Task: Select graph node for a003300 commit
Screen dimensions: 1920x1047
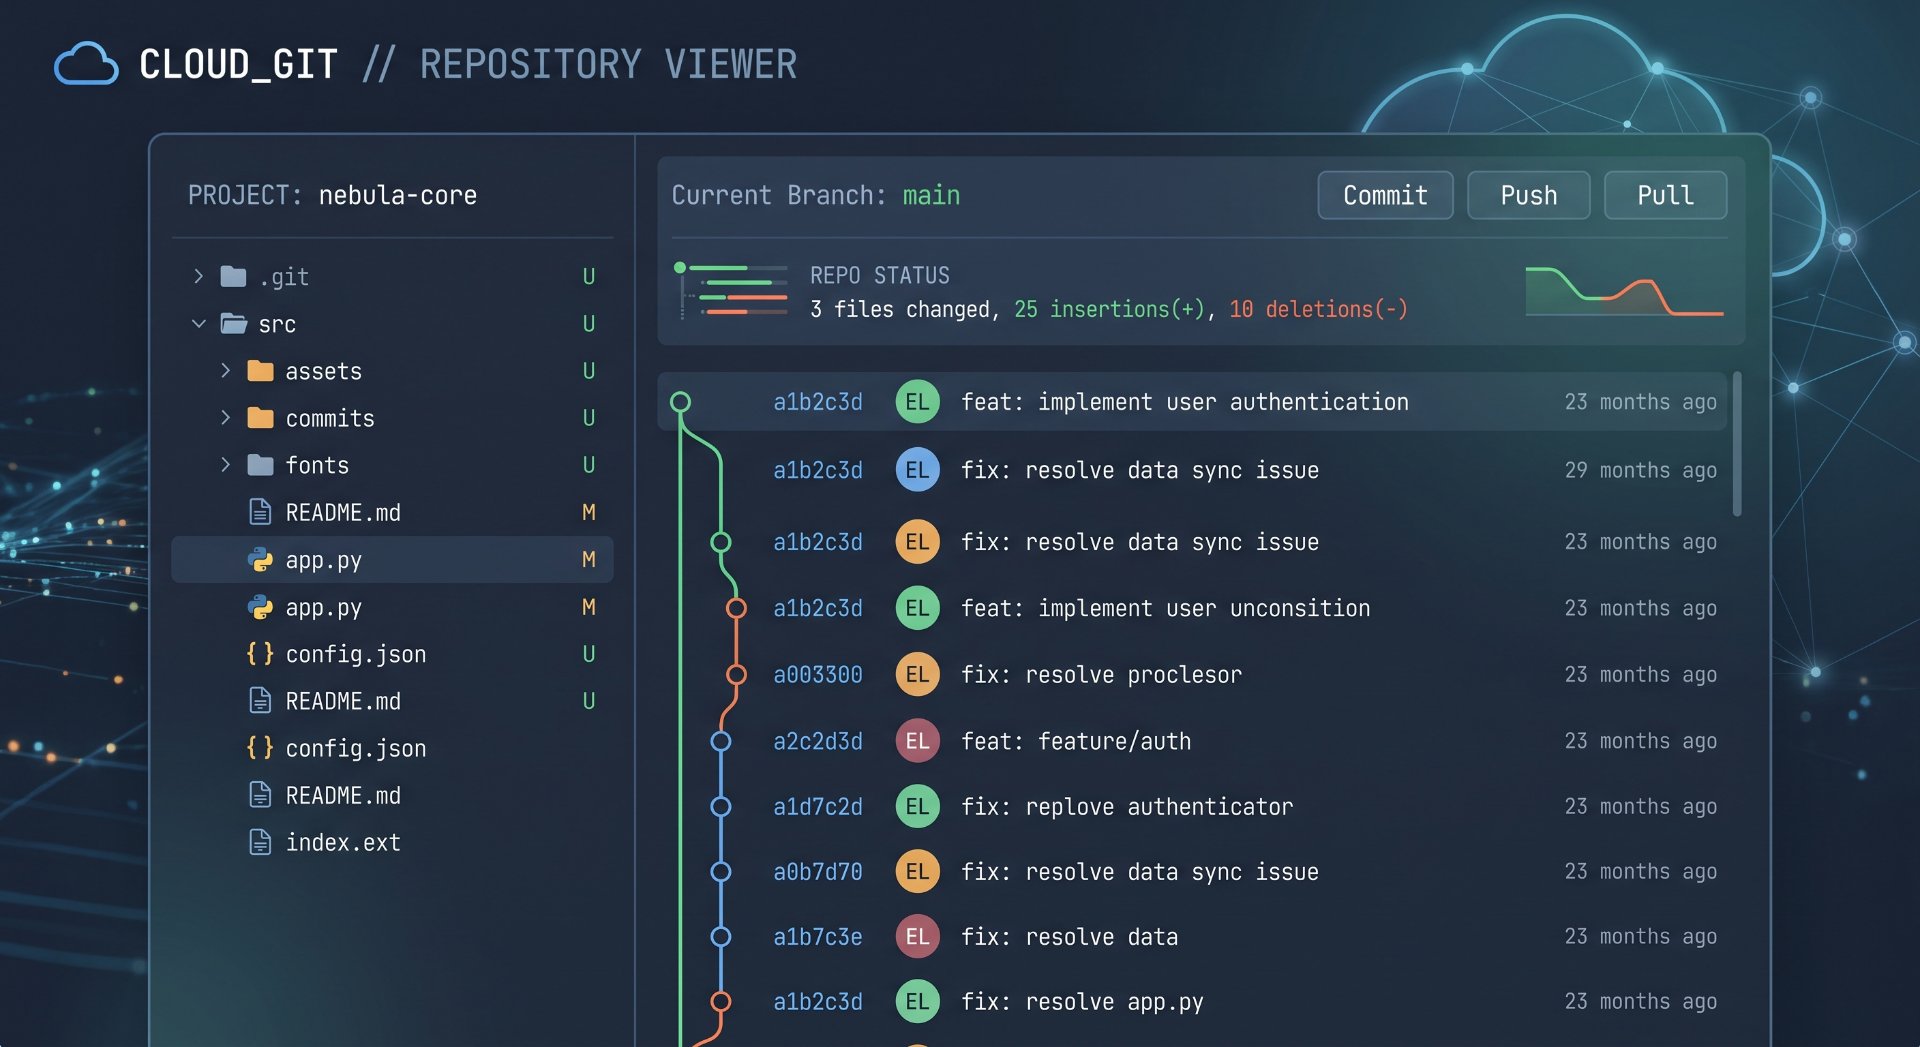Action: [x=736, y=674]
